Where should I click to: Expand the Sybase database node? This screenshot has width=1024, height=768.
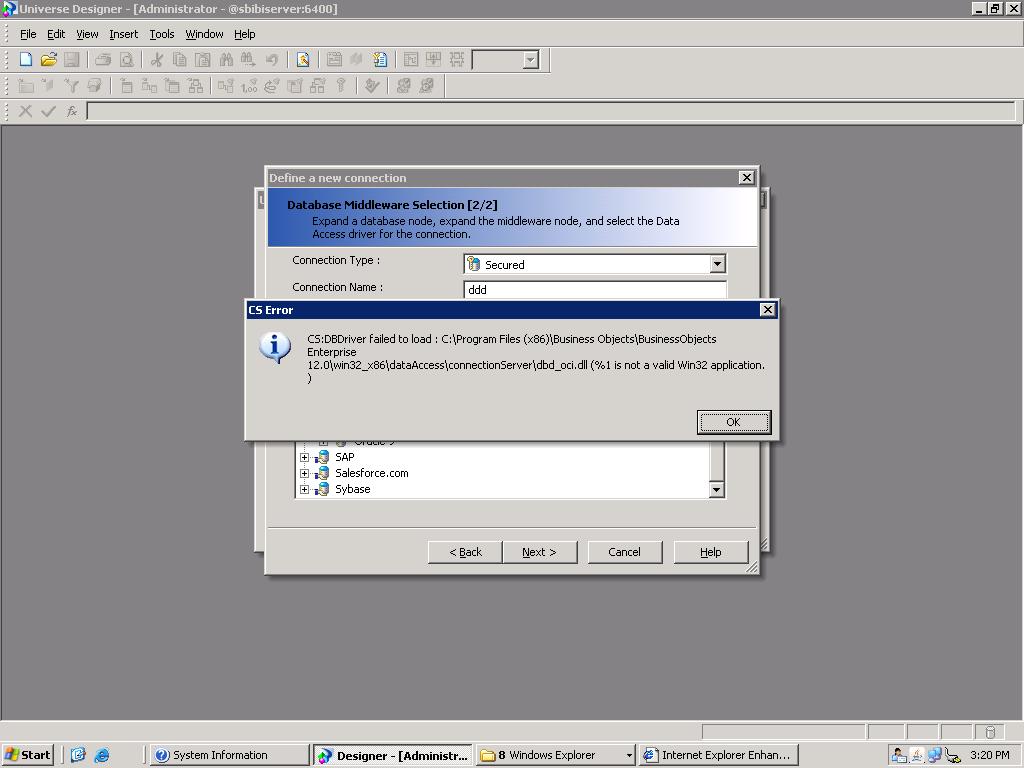pyautogui.click(x=304, y=489)
